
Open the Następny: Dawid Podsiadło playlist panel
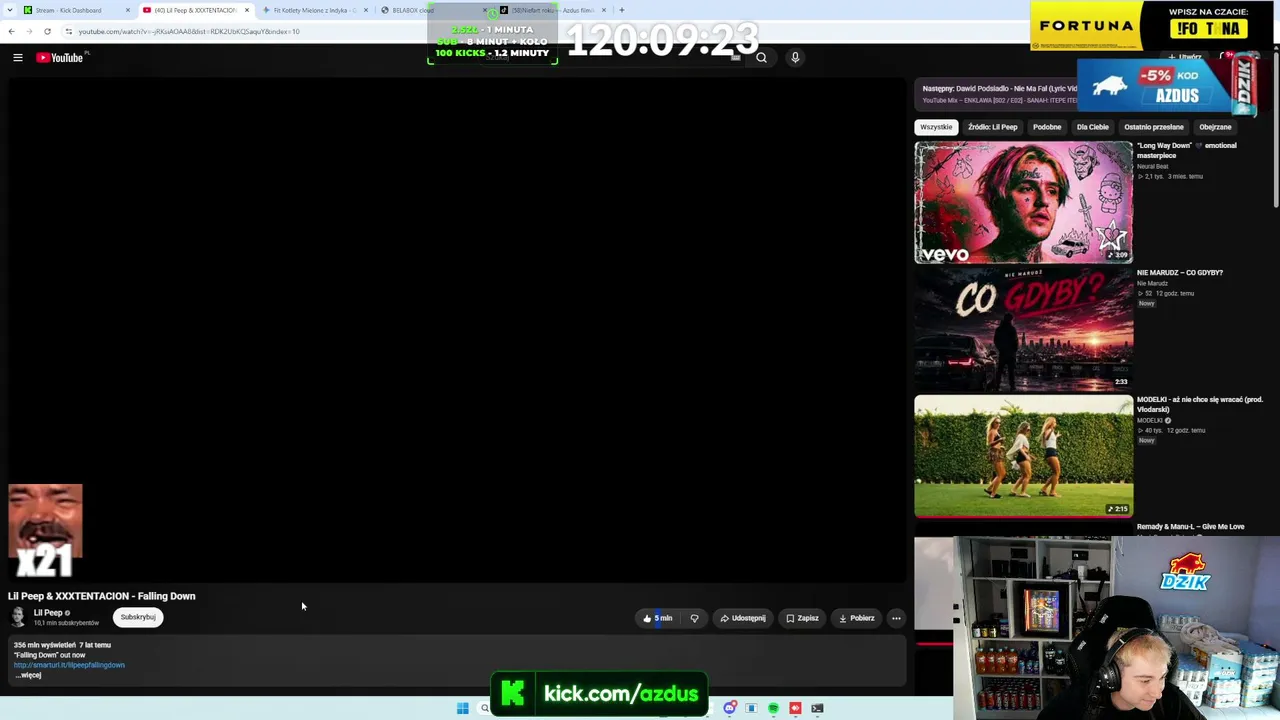(996, 93)
